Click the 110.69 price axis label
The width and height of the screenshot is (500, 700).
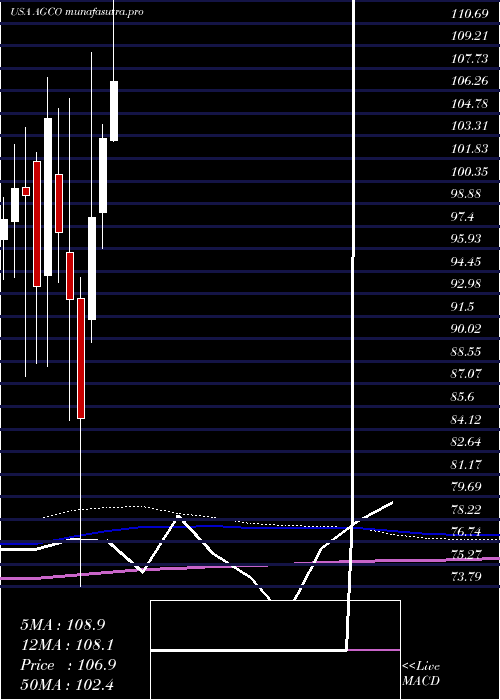click(x=469, y=14)
